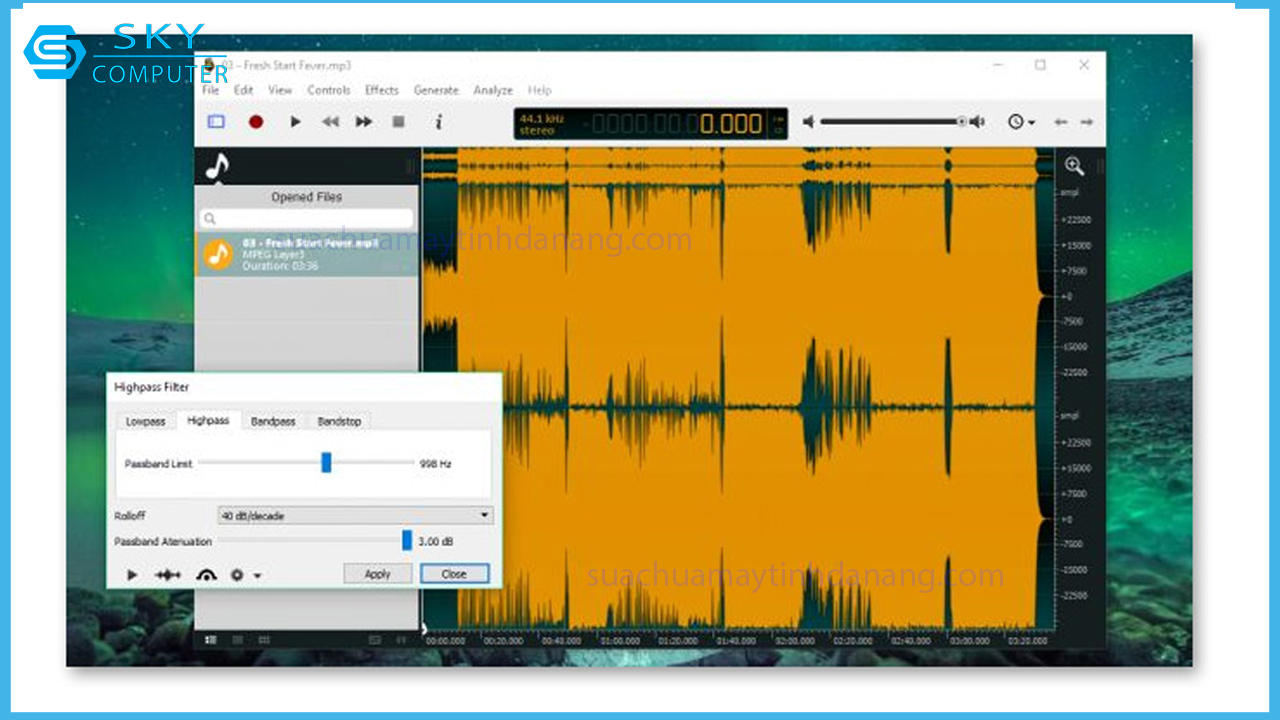Switch to the Bandpass tab
The height and width of the screenshot is (720, 1280).
(273, 421)
